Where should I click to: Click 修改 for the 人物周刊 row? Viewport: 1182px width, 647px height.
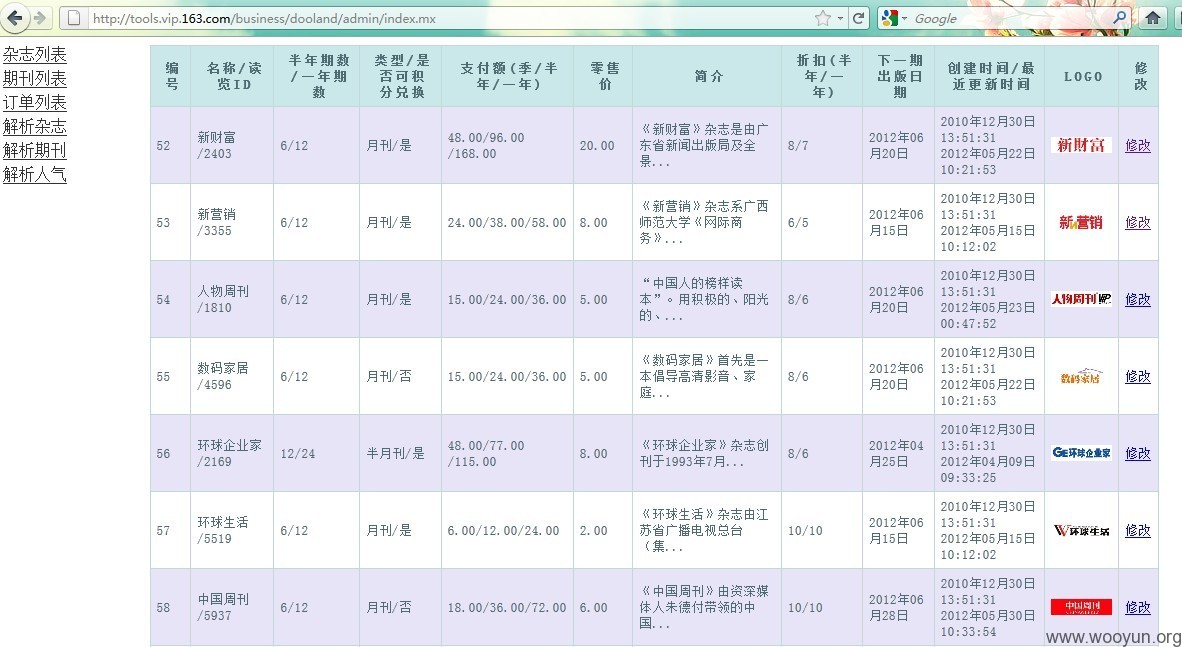pos(1138,299)
